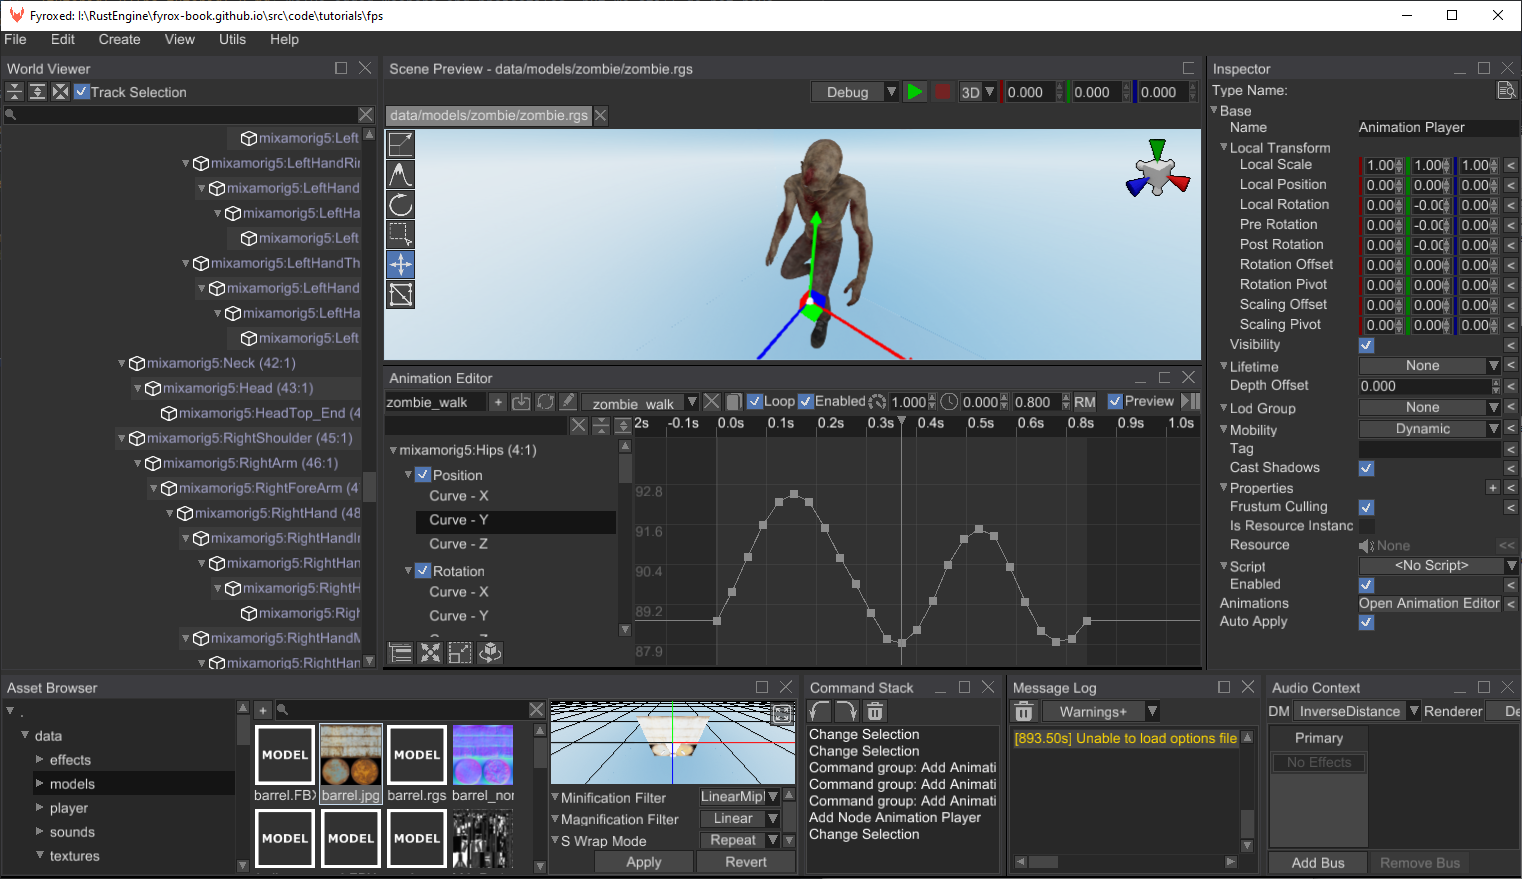Select the Move tool in scene toolbar
Screen dimensions: 1522x879
click(x=401, y=264)
